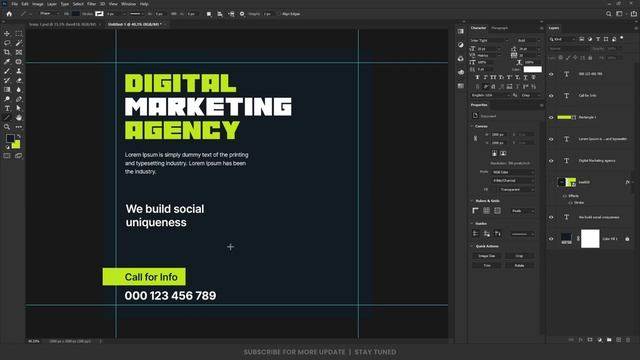640x360 pixels.
Task: Hide the 'Call for Info' text layer
Action: (x=551, y=96)
